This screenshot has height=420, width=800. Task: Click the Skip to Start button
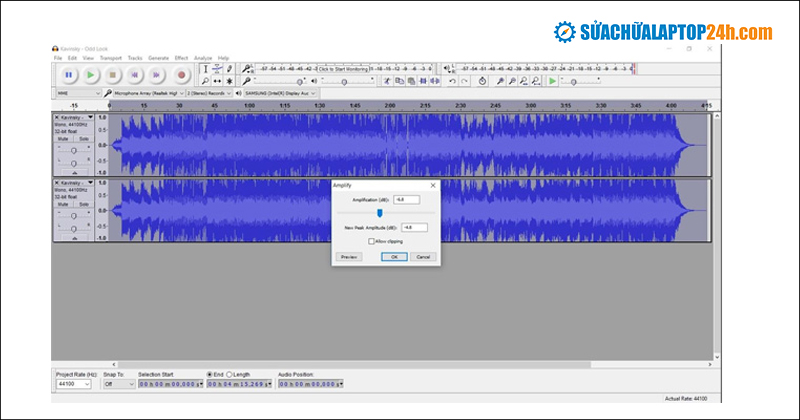pos(136,75)
